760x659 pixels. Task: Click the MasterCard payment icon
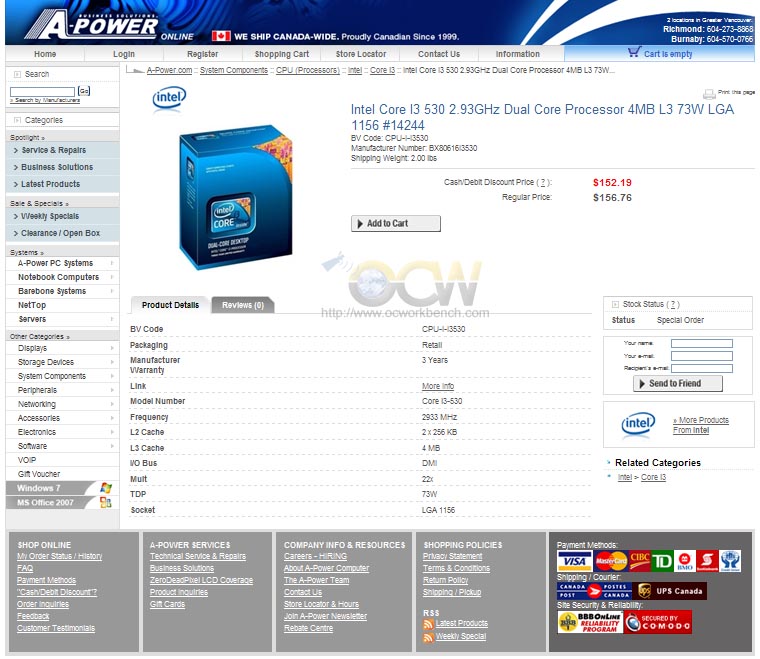pos(611,561)
